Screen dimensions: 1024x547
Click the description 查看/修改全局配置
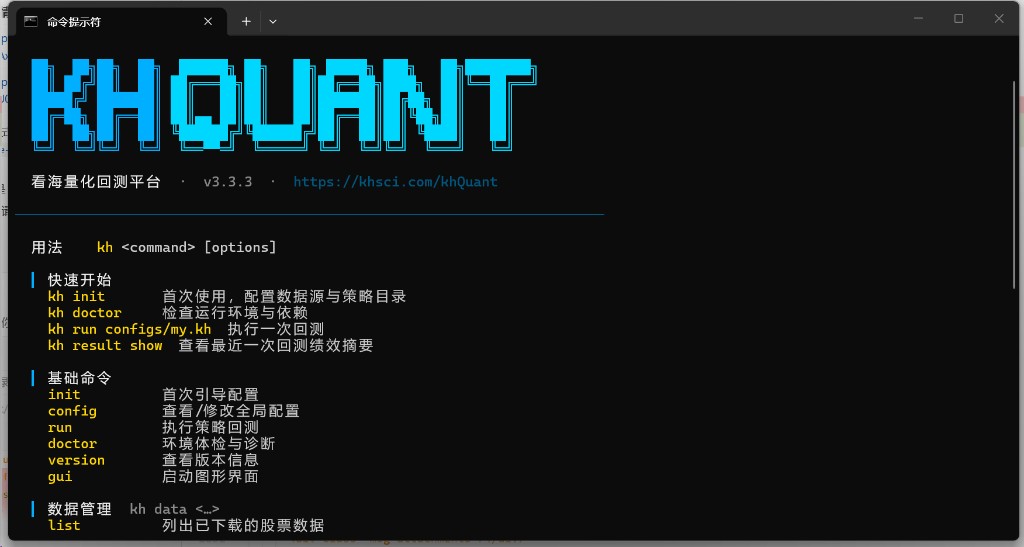coord(231,411)
